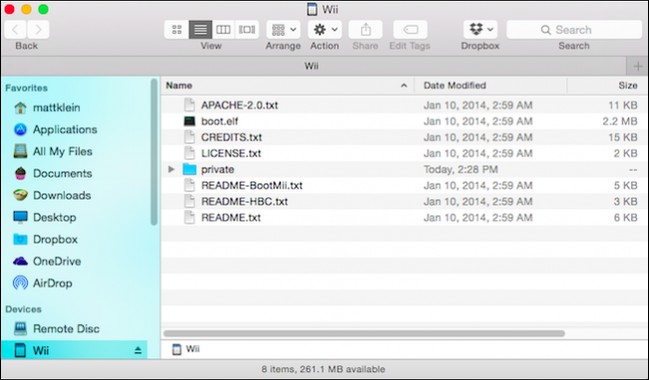Click the Wii window title icon
The height and width of the screenshot is (380, 649).
click(312, 9)
